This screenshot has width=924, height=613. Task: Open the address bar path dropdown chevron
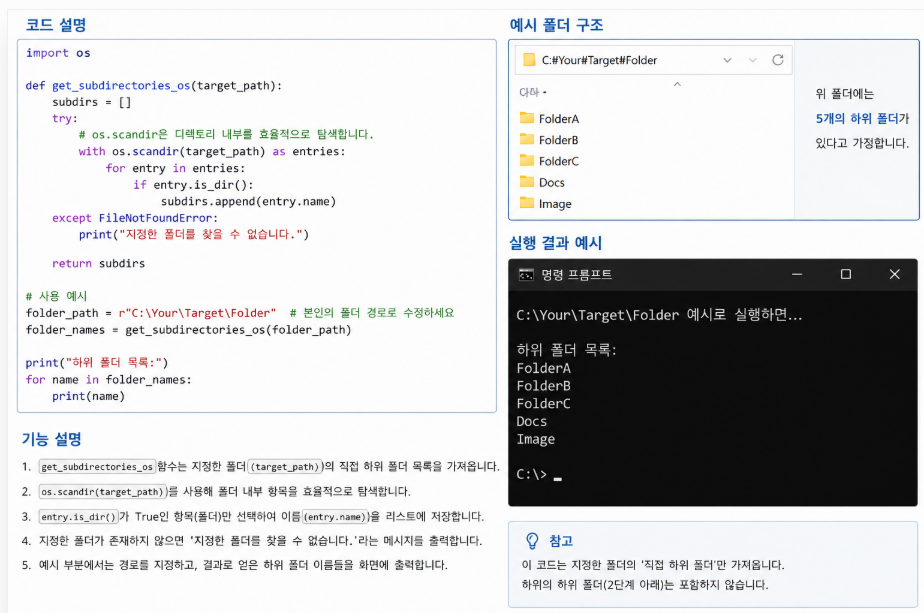[x=727, y=60]
